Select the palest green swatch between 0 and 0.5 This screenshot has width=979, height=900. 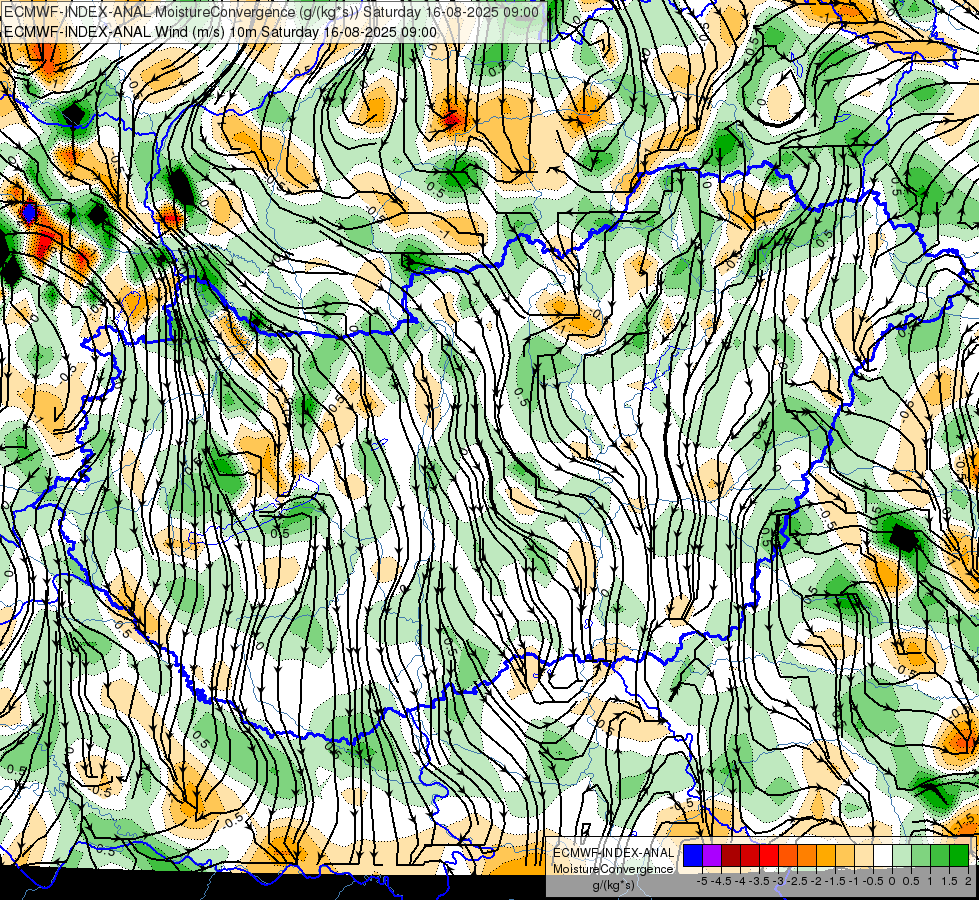point(902,855)
